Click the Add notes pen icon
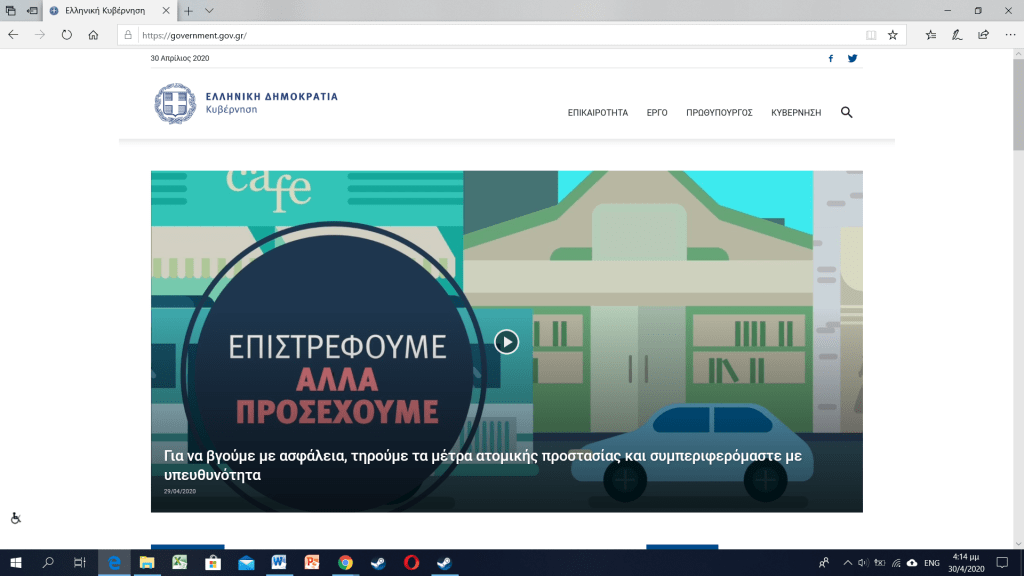The height and width of the screenshot is (576, 1024). [x=957, y=34]
